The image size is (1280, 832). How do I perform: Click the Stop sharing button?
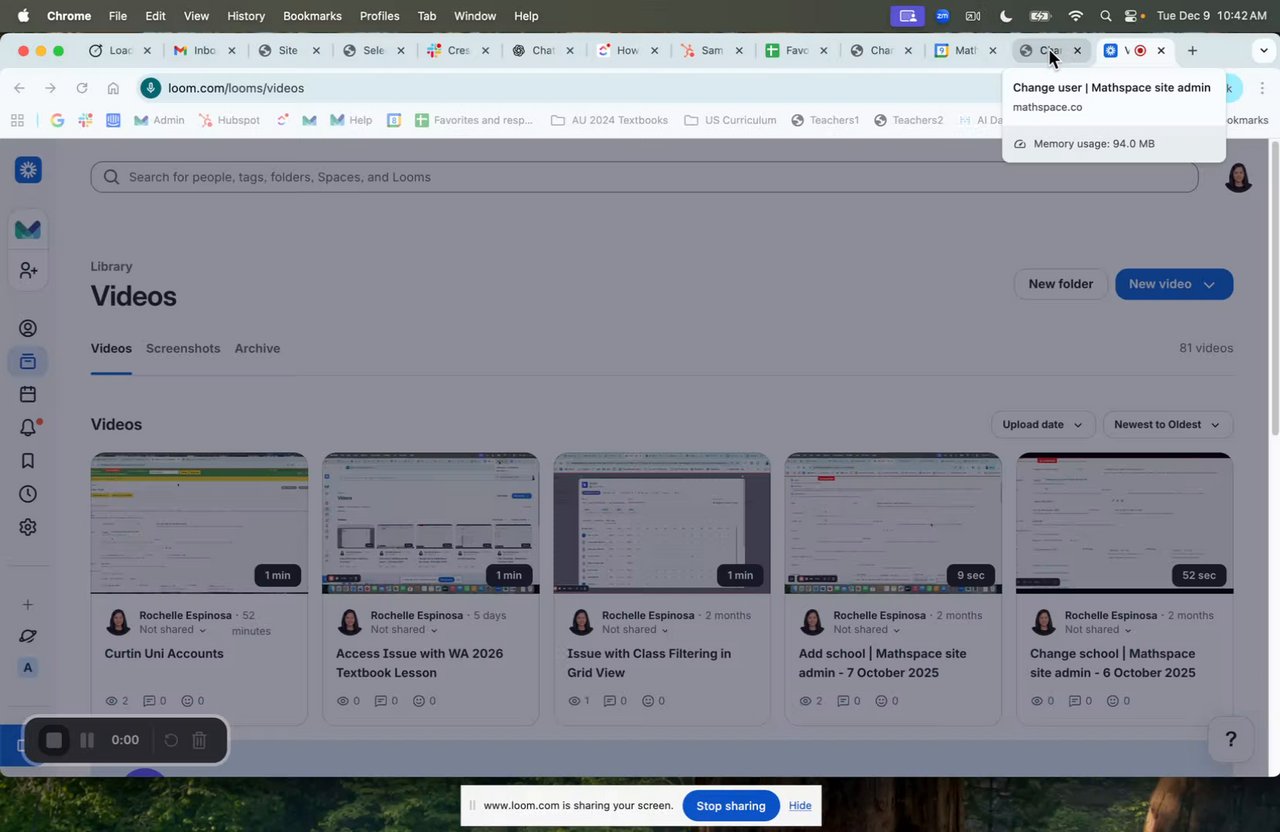(731, 806)
